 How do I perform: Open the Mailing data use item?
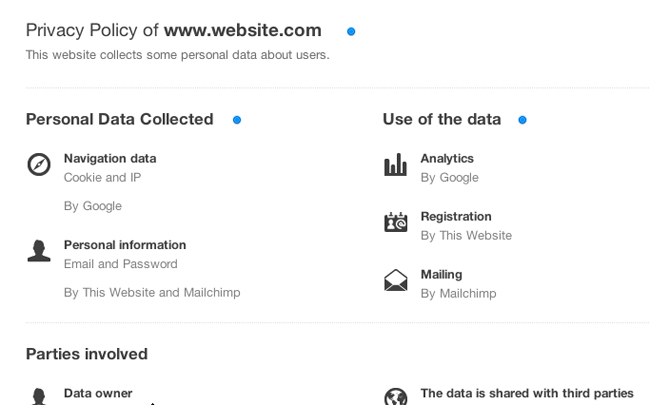pyautogui.click(x=441, y=274)
